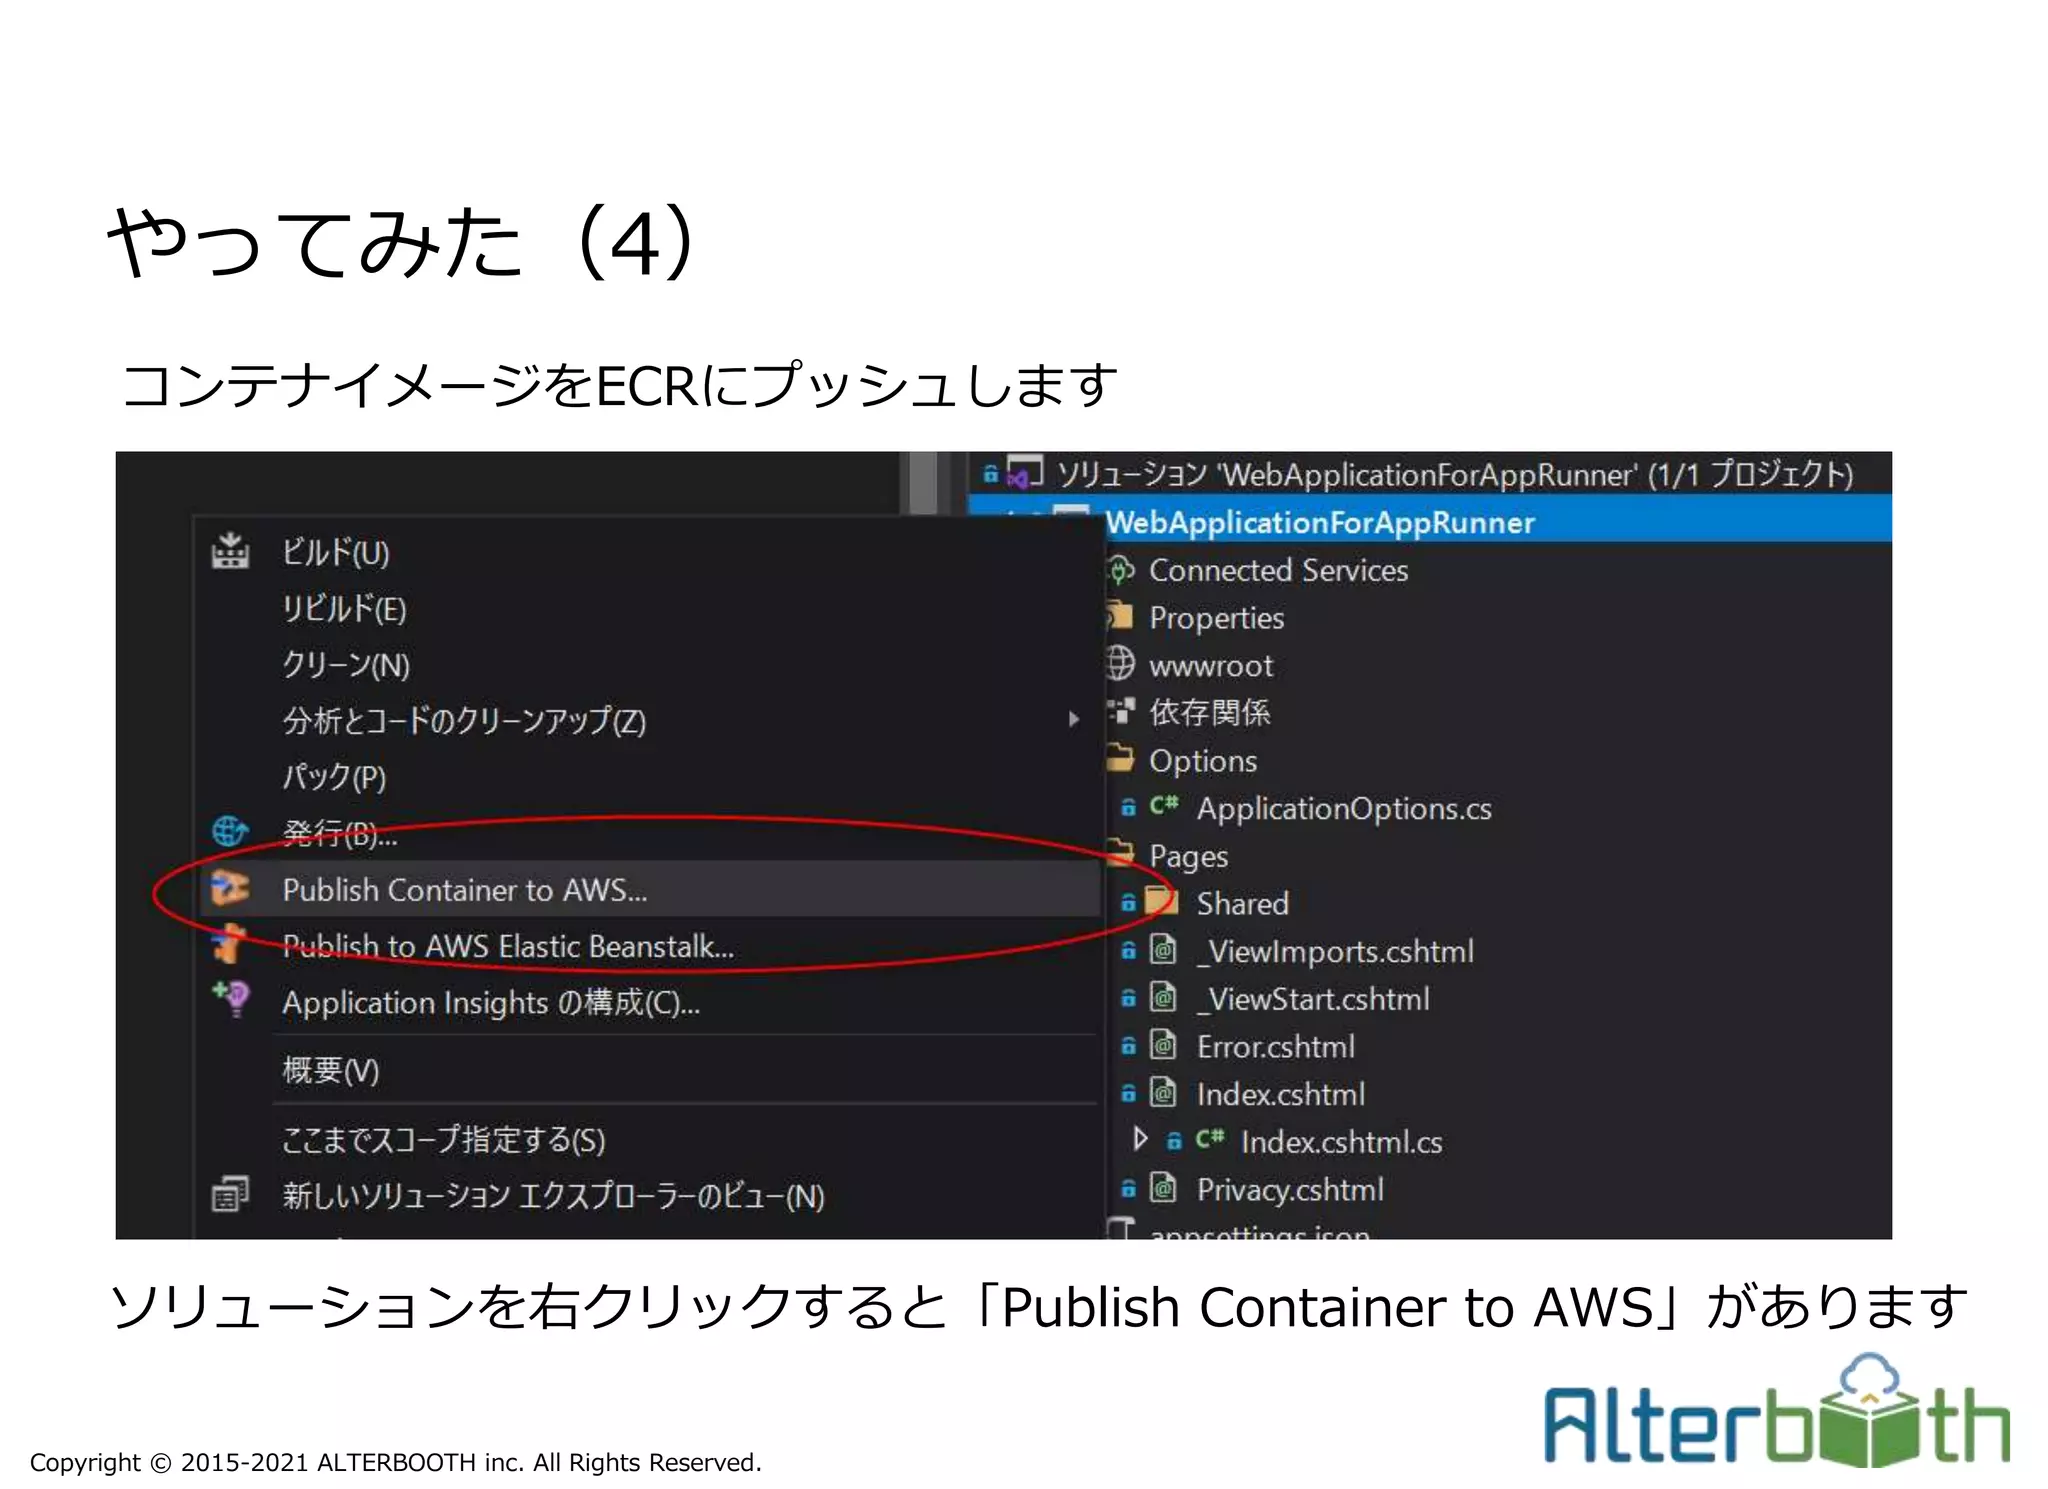
Task: Select the WebApplicationForAppRunner project node
Action: 1320,522
